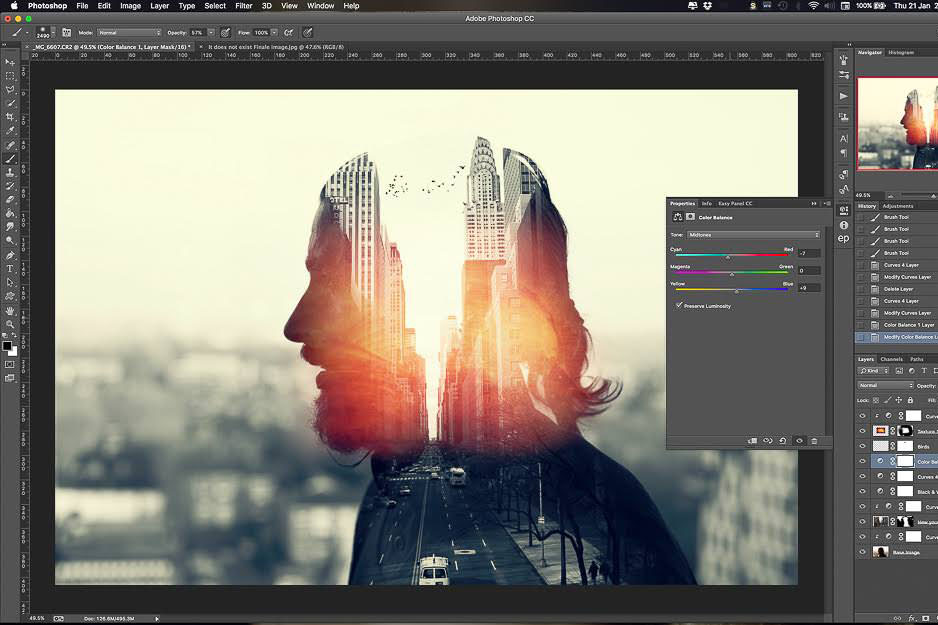The width and height of the screenshot is (938, 625).
Task: Pick the Type tool
Action: 10,268
